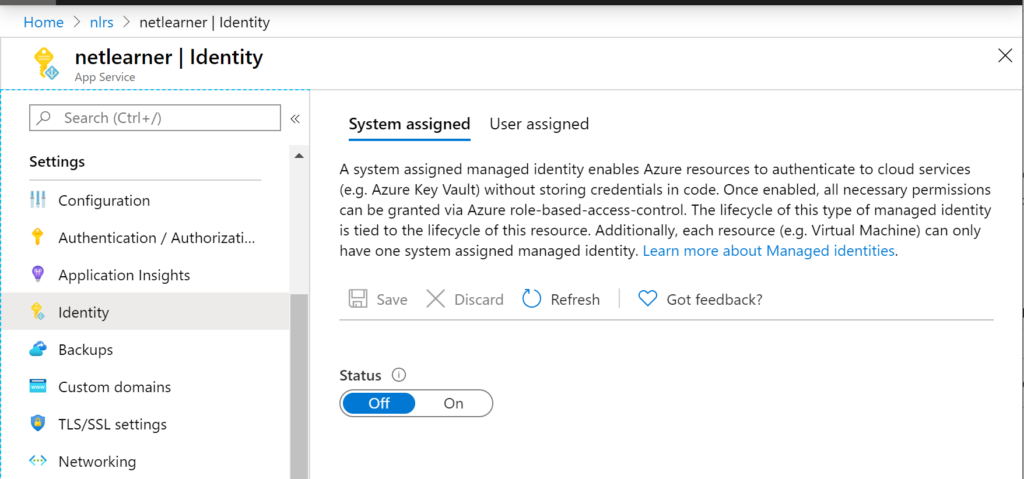1024x479 pixels.
Task: Click the Discard X icon
Action: point(436,299)
